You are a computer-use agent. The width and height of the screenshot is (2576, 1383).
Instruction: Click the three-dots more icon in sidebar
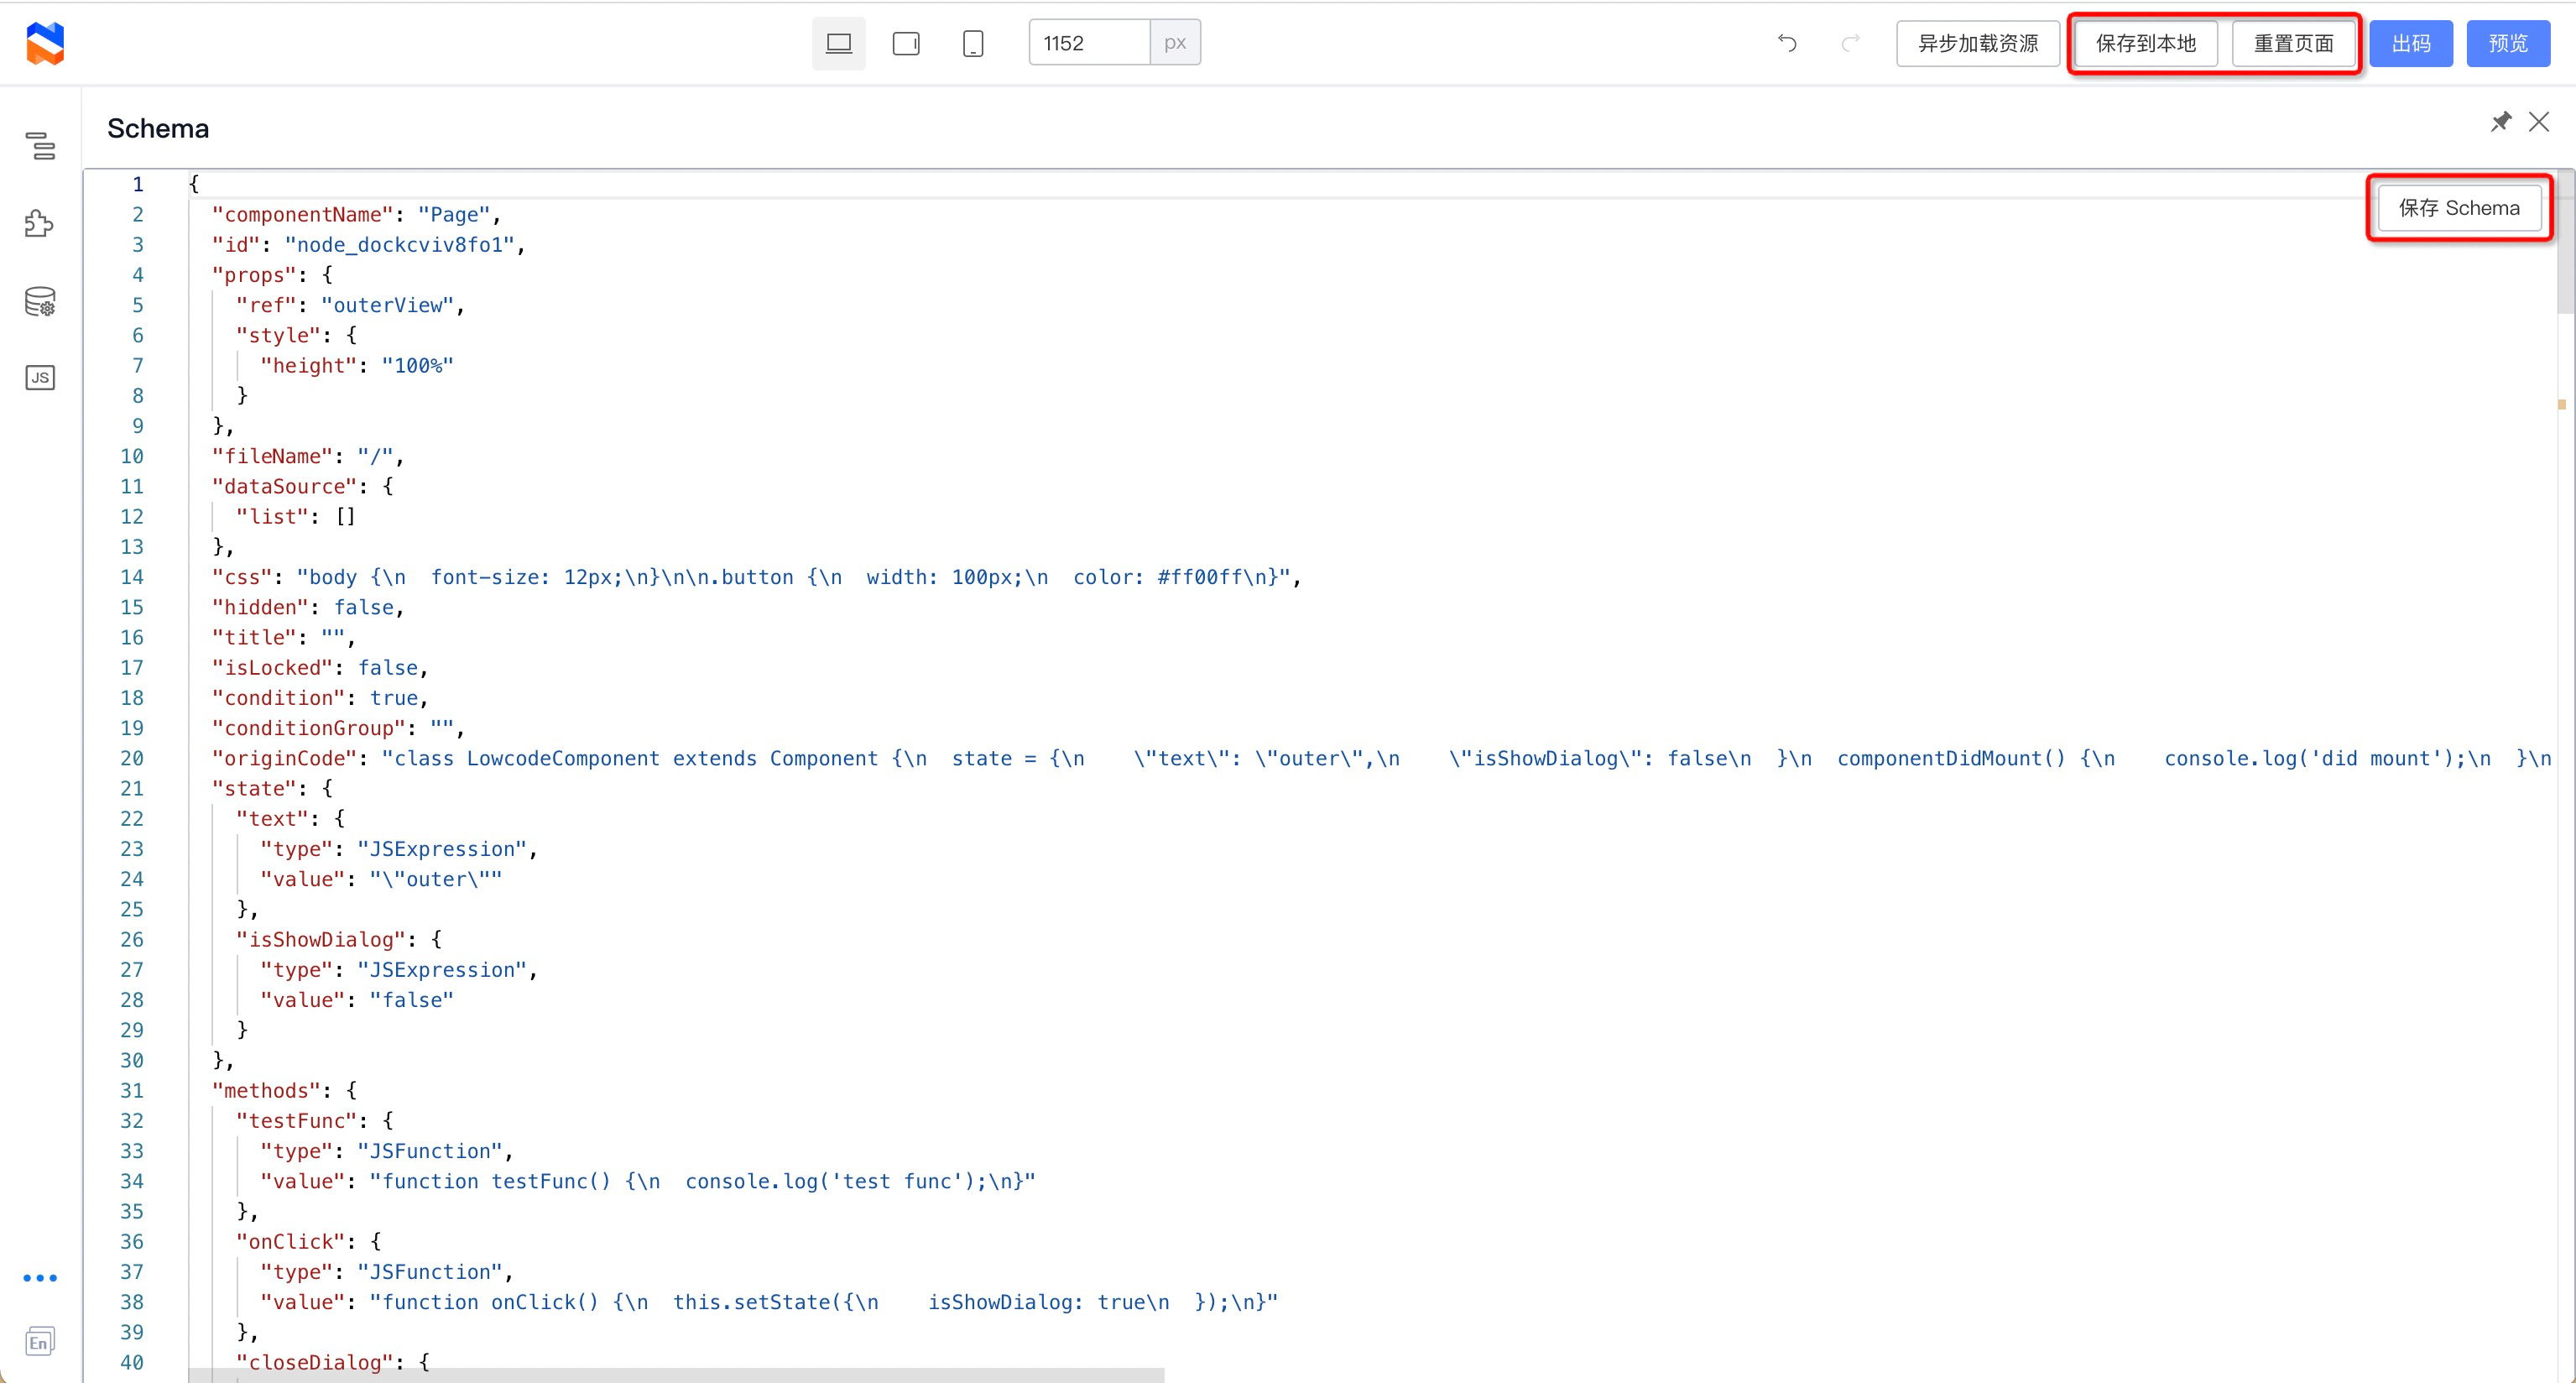point(40,1277)
